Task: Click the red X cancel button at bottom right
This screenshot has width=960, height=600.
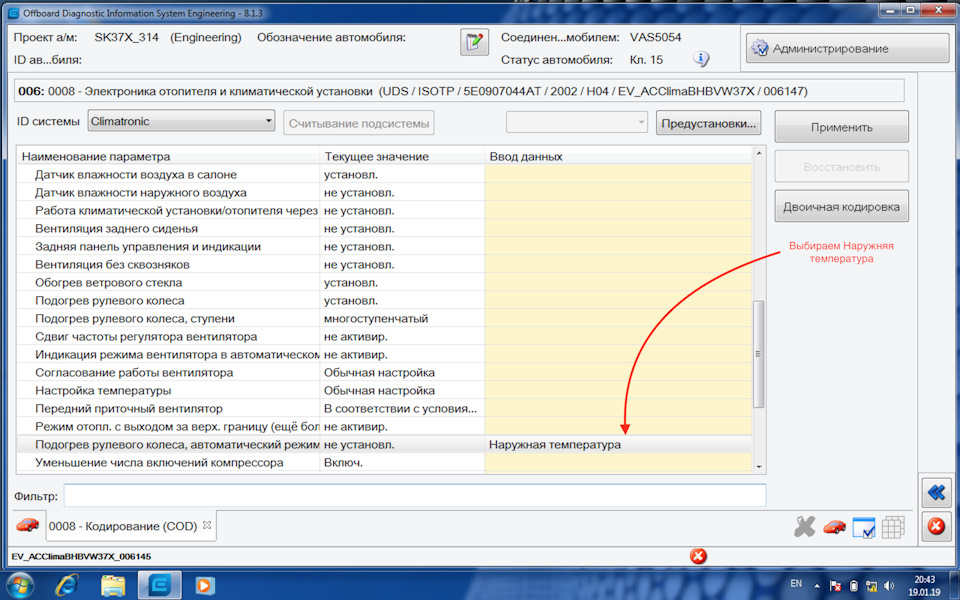Action: 936,526
